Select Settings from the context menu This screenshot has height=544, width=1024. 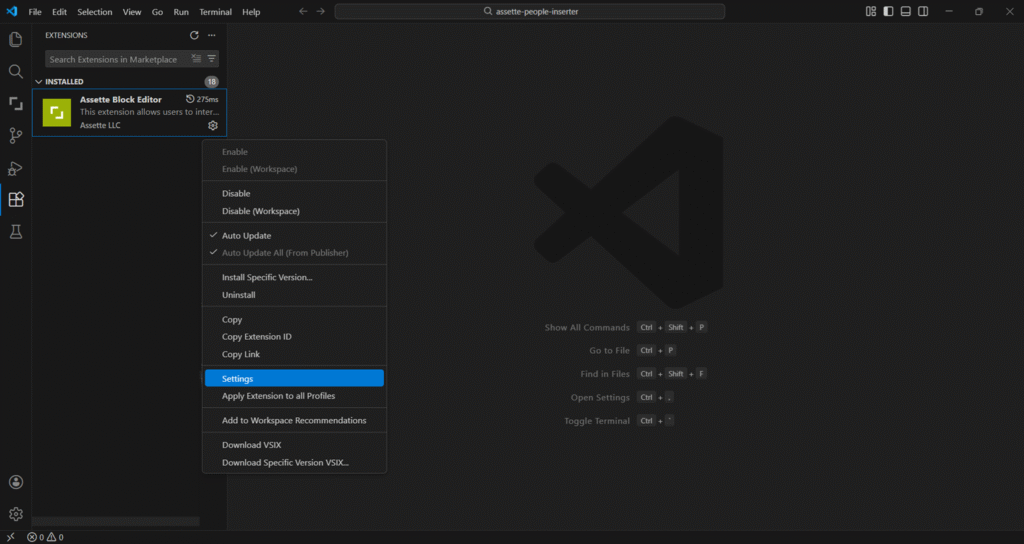click(238, 379)
